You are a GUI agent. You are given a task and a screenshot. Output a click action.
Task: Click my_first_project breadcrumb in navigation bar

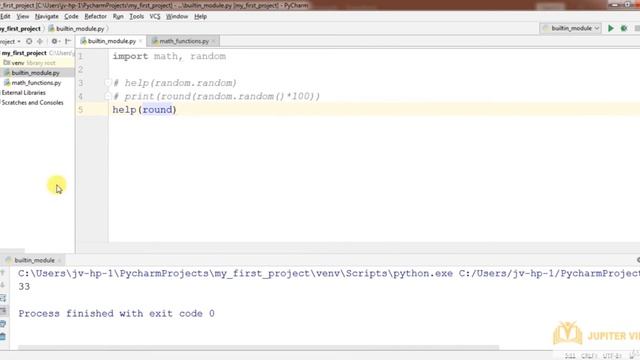tap(20, 29)
